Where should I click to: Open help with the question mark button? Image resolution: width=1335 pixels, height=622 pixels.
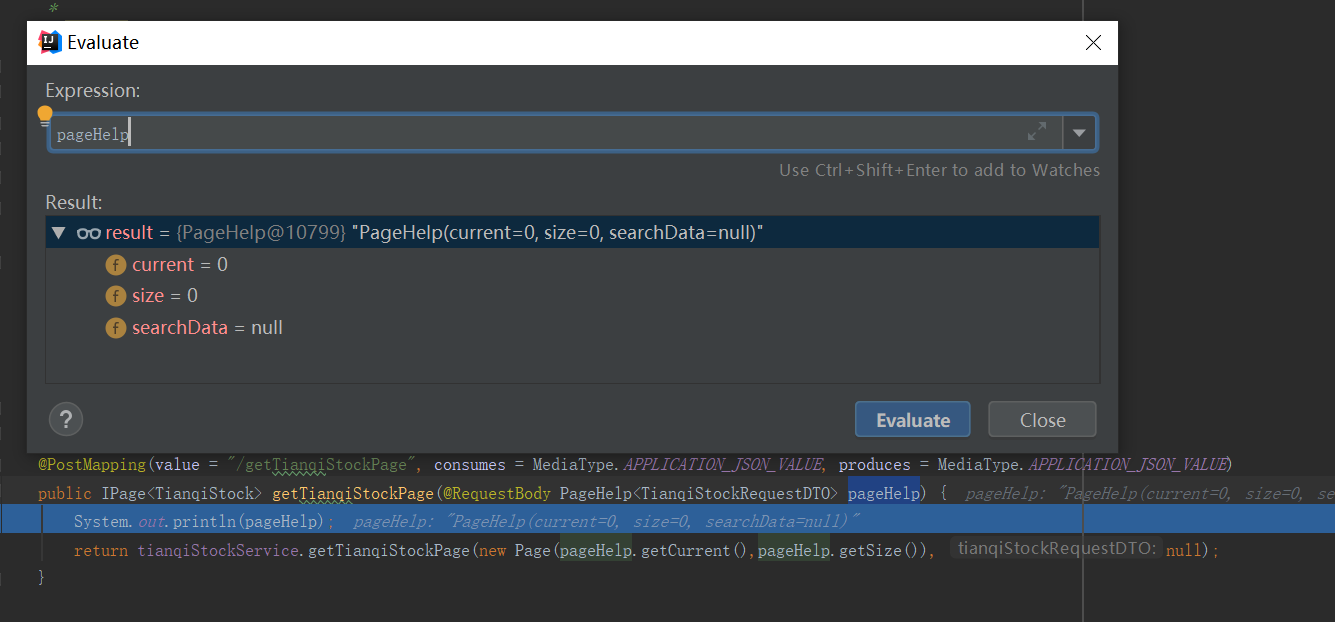point(66,419)
